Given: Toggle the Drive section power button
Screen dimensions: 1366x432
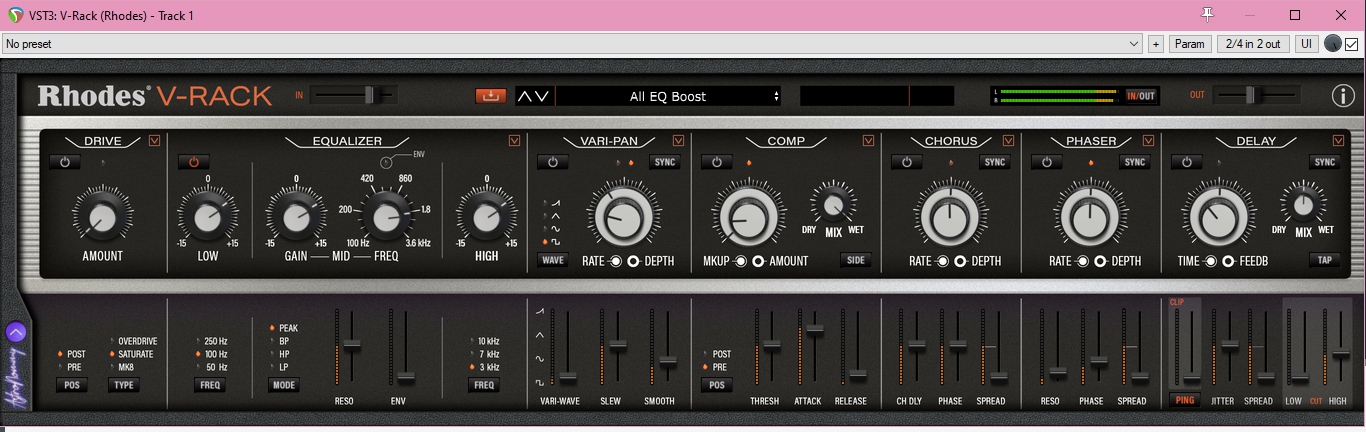Looking at the screenshot, I should (64, 162).
